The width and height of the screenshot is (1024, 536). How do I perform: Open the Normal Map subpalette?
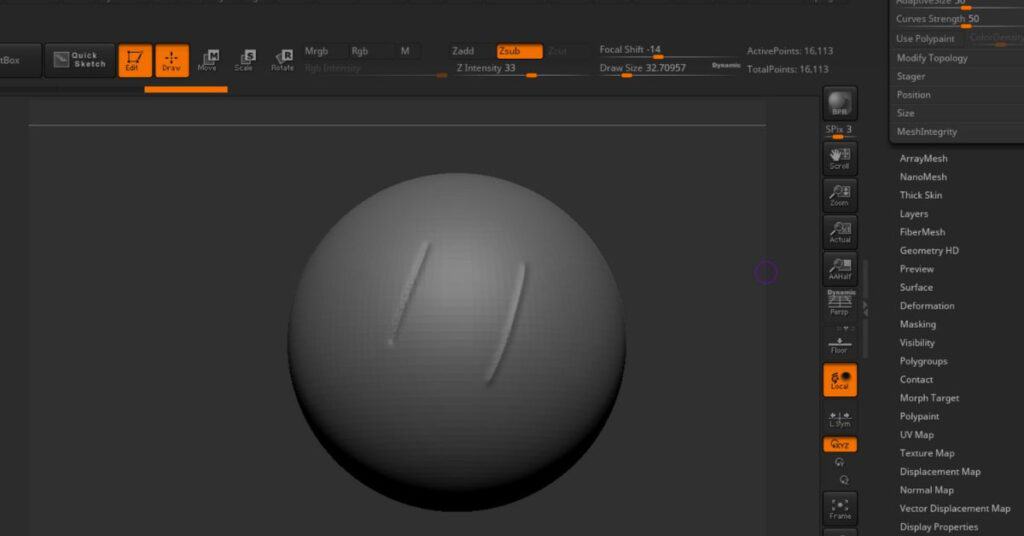pos(927,490)
